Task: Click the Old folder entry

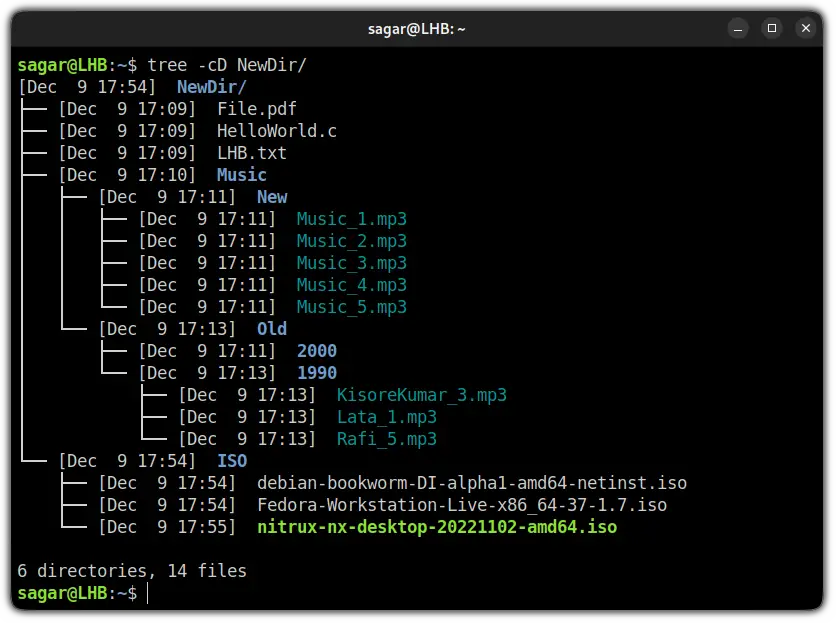Action: [271, 328]
